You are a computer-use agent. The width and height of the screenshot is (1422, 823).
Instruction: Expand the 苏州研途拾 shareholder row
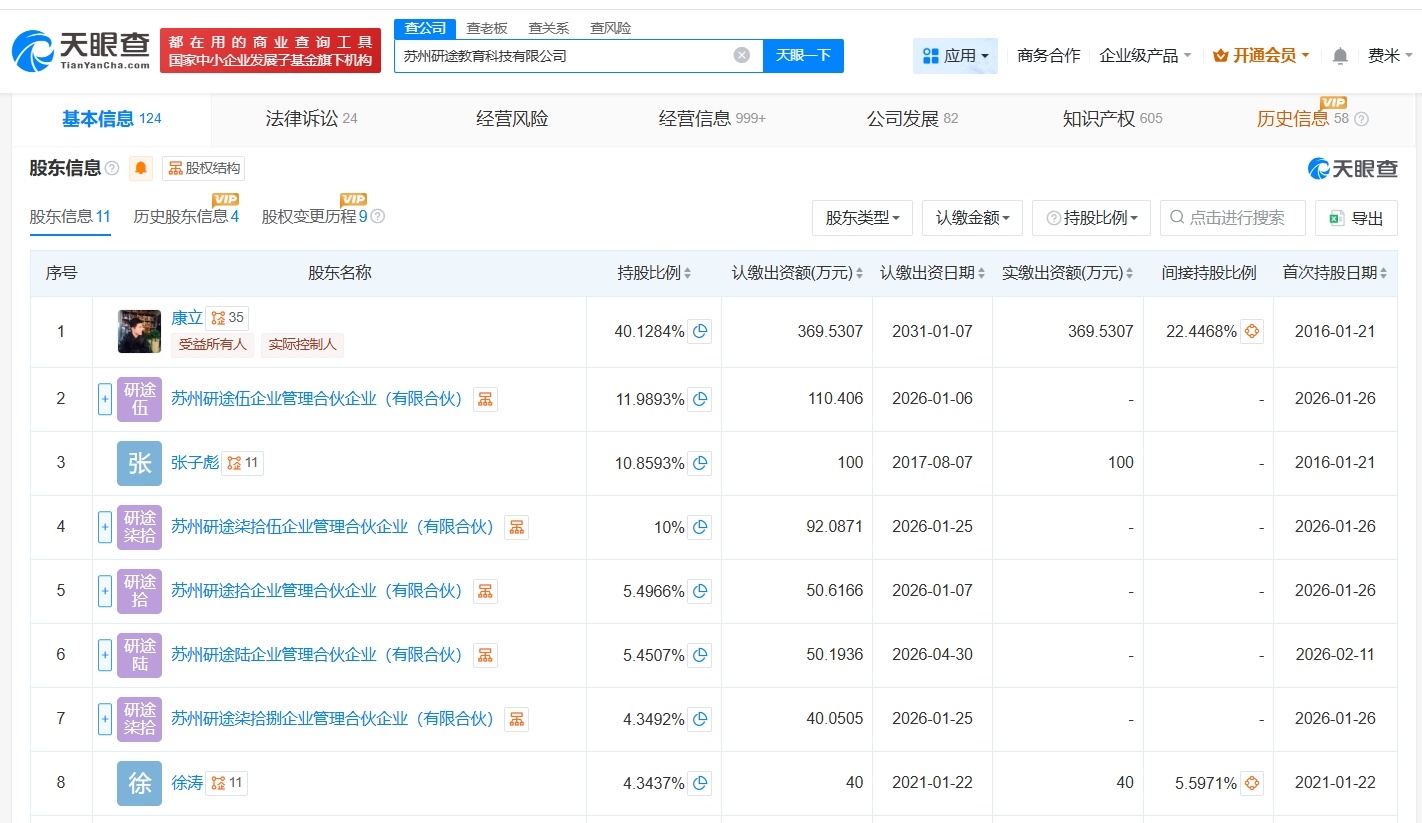click(x=105, y=591)
